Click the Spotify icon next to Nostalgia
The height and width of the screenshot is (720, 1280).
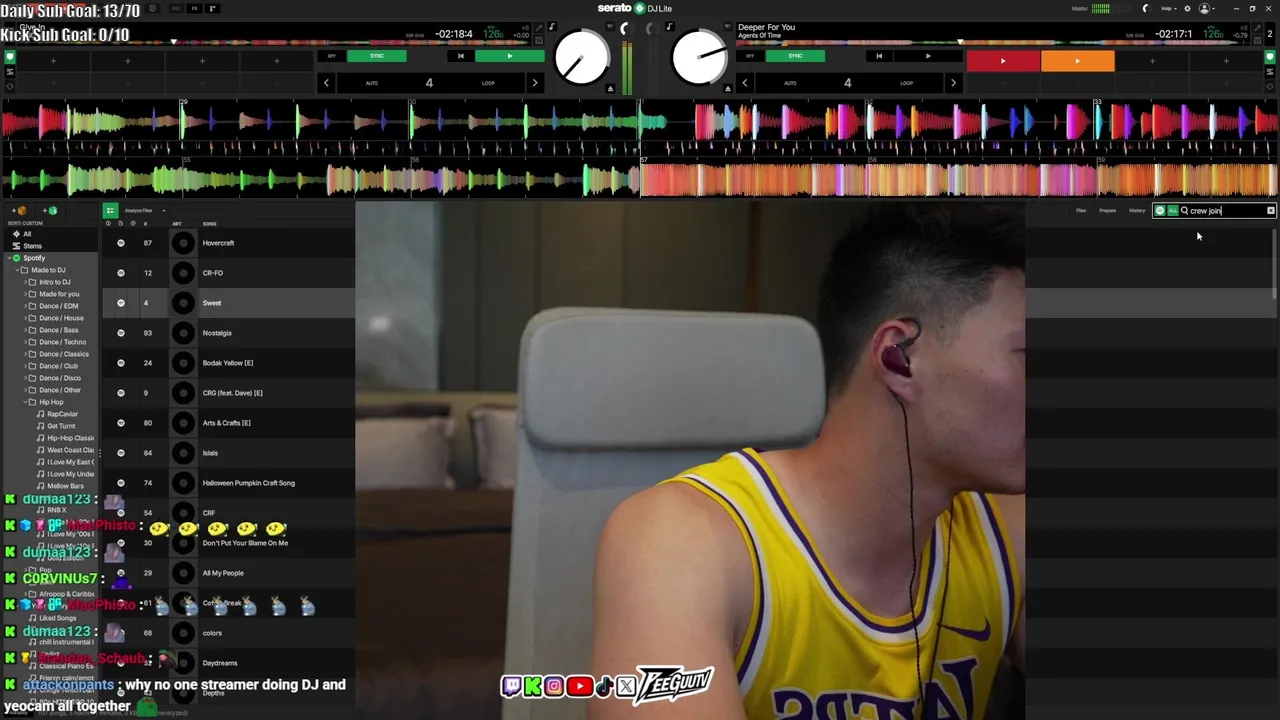click(121, 333)
